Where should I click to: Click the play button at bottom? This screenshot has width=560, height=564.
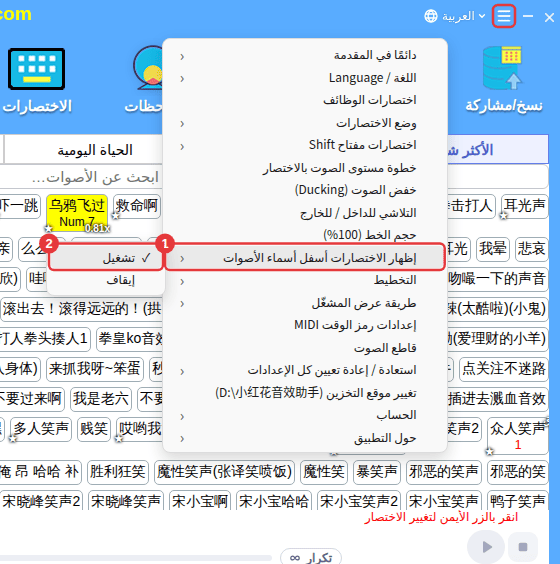[486, 547]
